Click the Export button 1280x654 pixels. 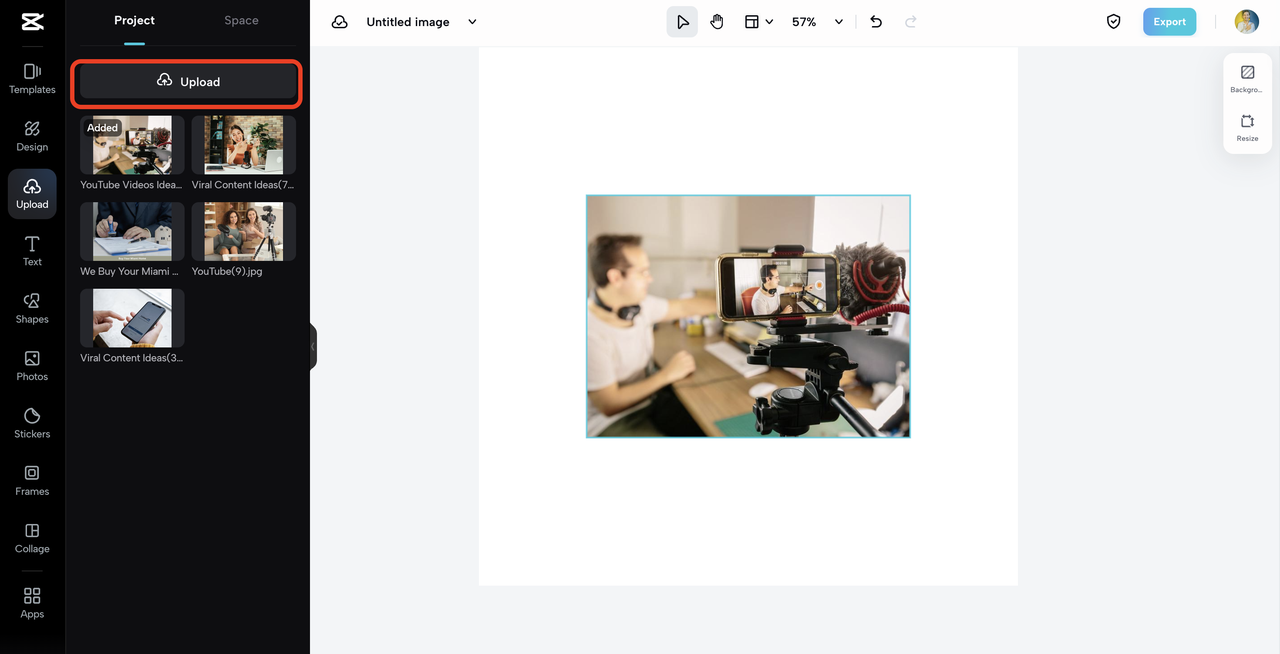click(1169, 22)
